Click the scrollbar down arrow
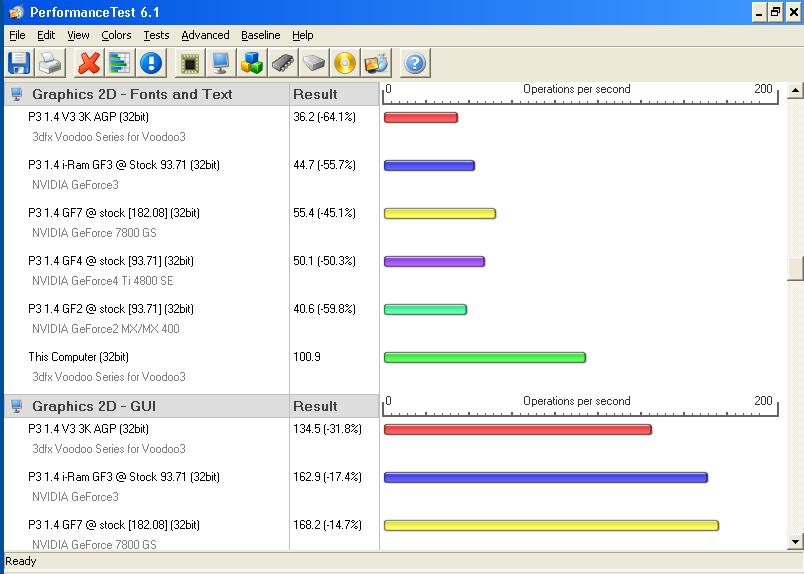804x574 pixels. [795, 541]
